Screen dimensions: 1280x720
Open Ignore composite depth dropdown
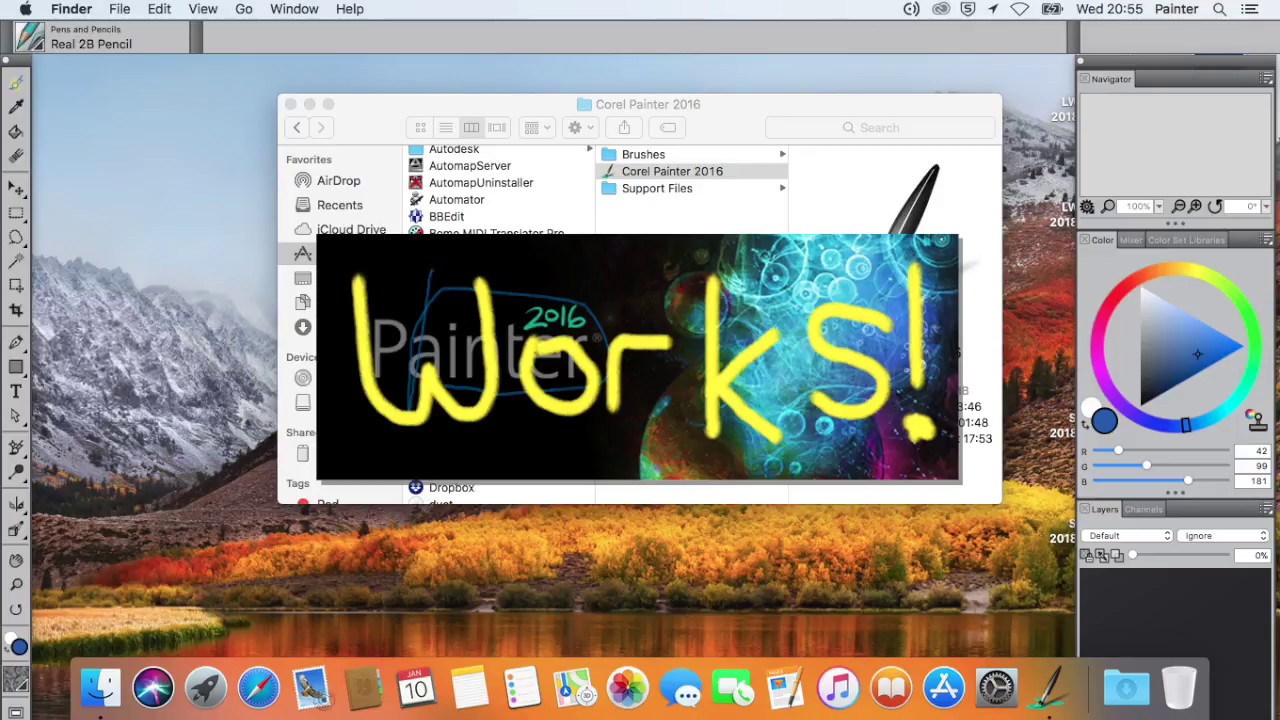[1223, 536]
